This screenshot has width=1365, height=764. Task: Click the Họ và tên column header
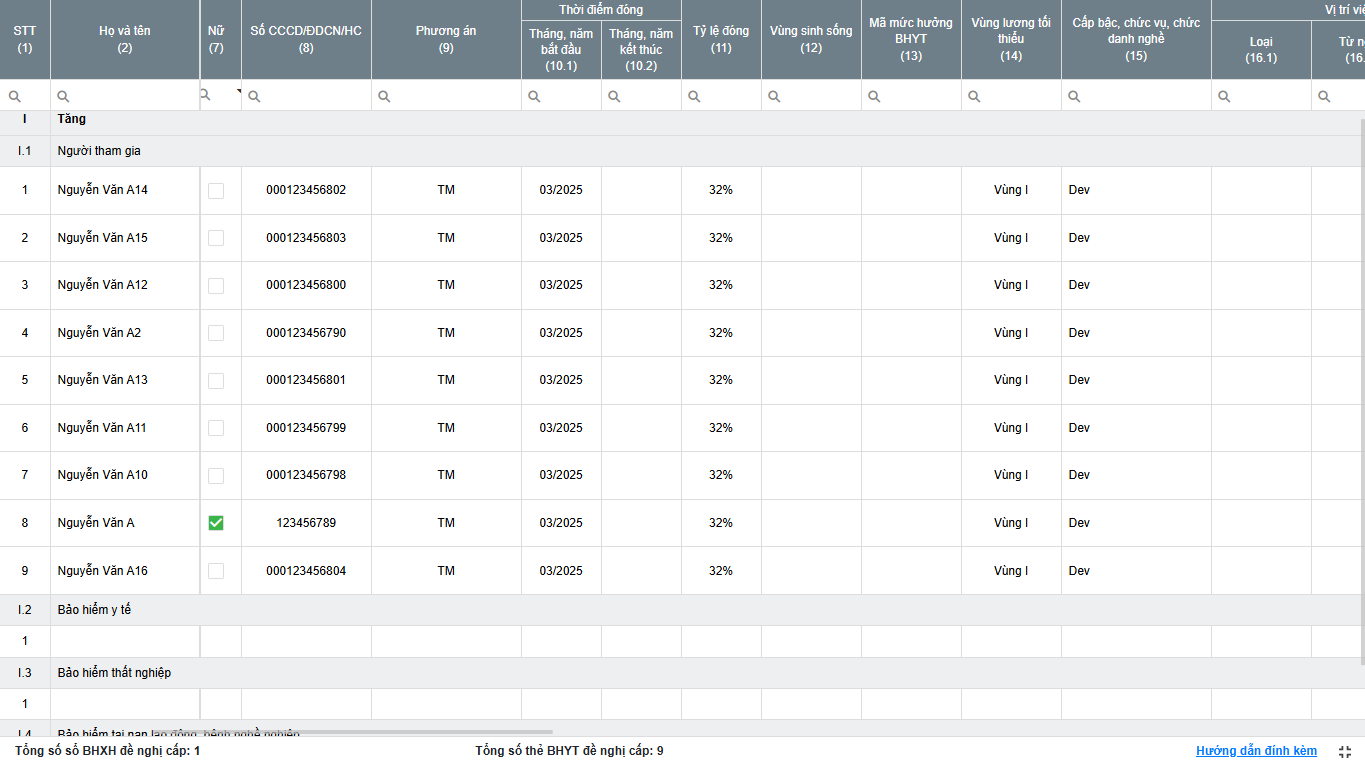point(125,39)
